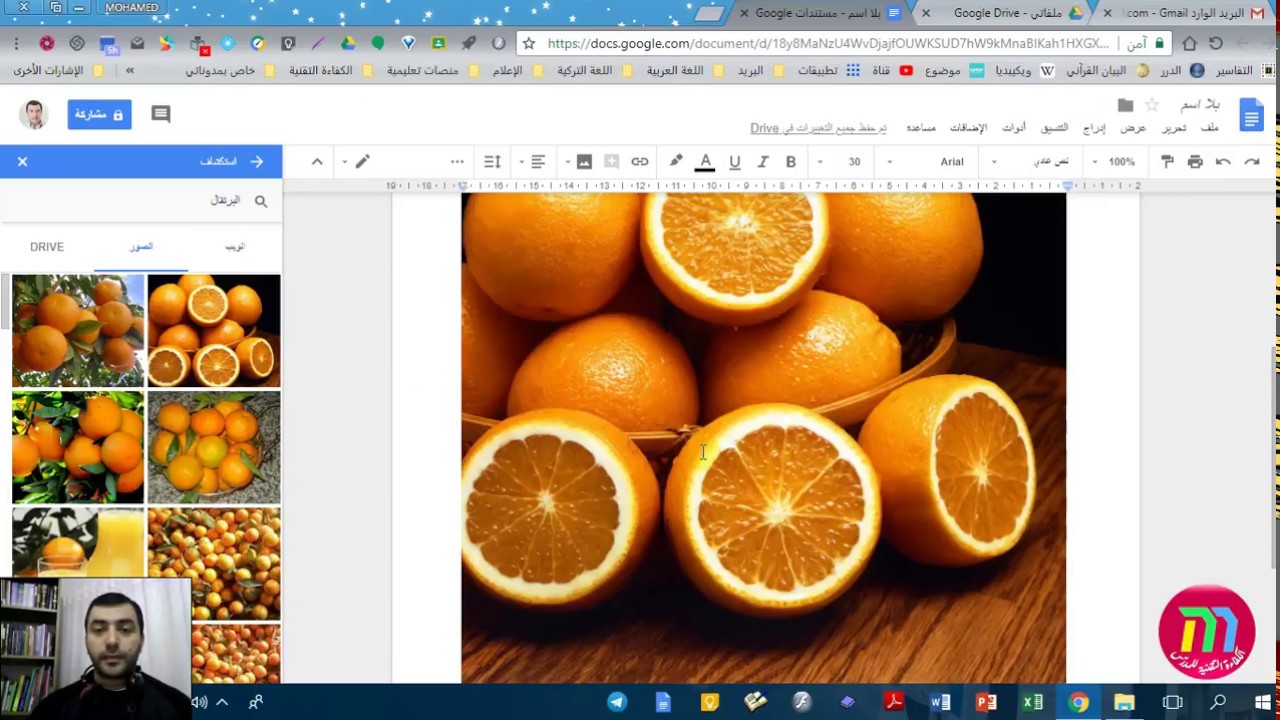
Task: Open the أدوات (Tools) menu
Action: pos(1013,128)
